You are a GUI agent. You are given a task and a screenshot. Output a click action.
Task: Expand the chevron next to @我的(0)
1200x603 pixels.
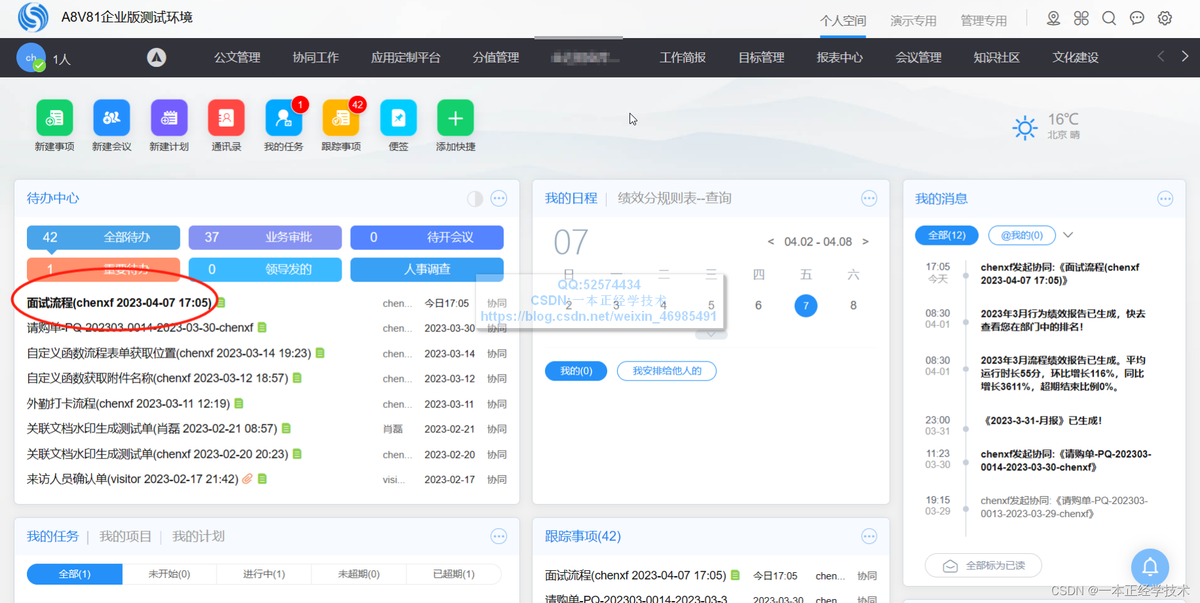click(x=1068, y=233)
